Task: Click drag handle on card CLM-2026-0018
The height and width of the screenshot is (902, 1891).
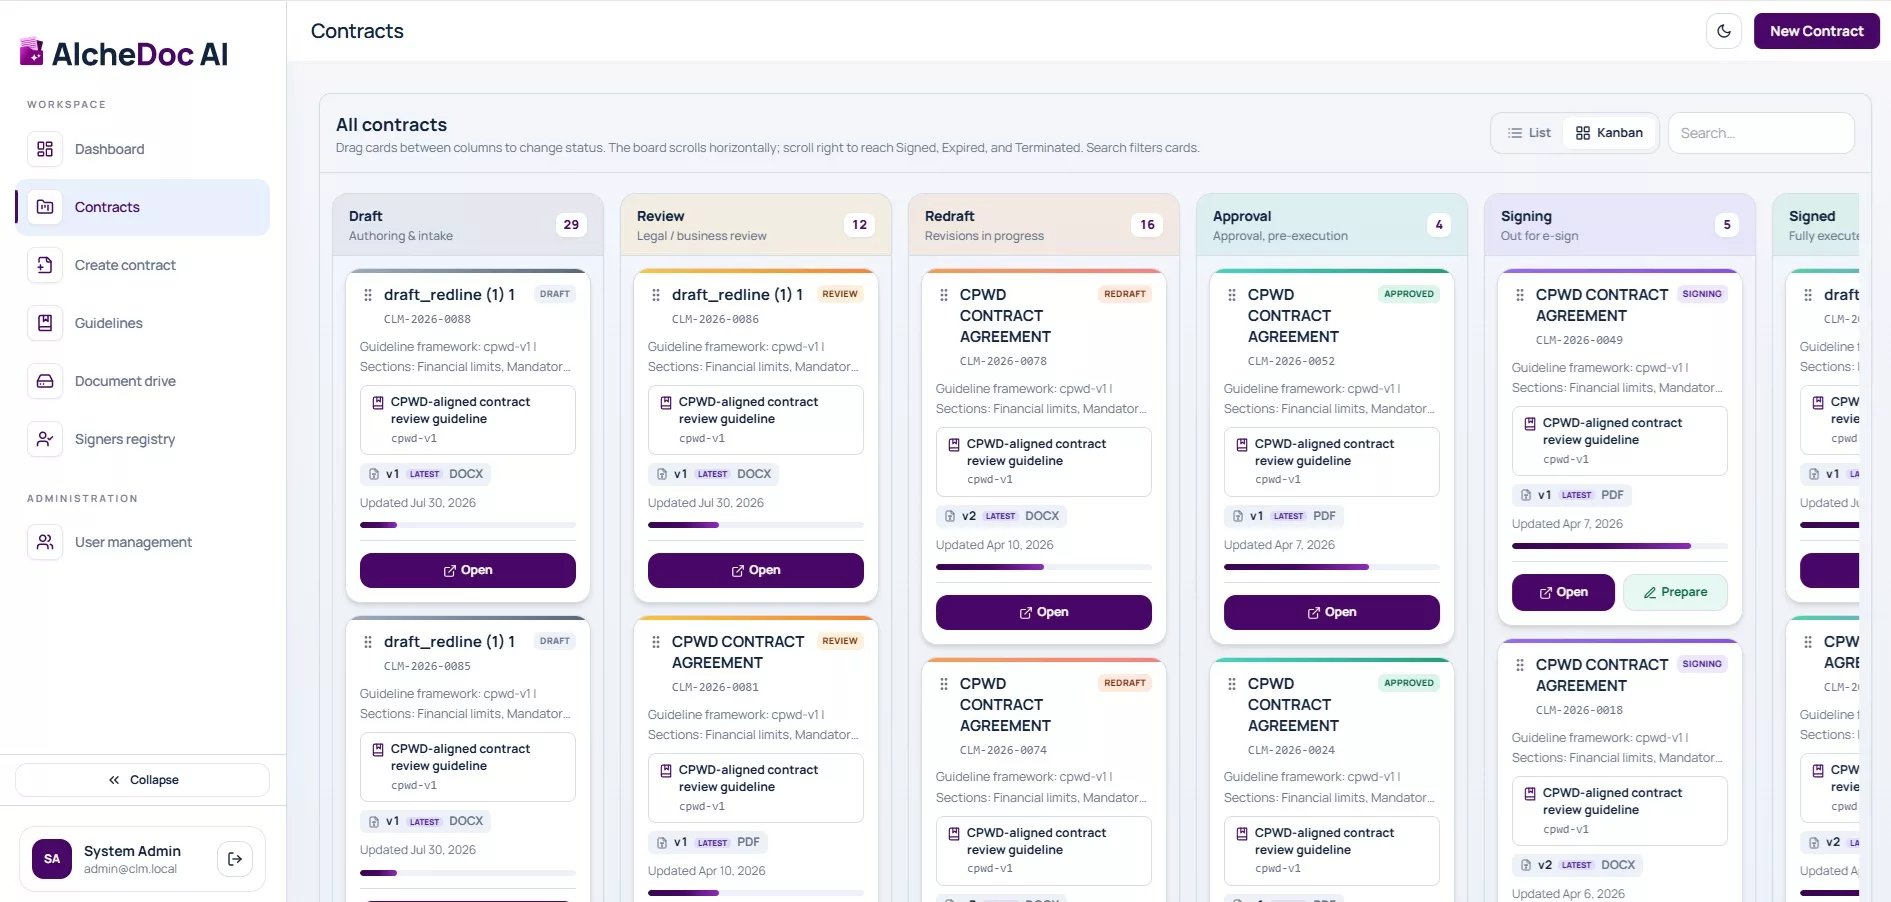Action: click(1520, 665)
